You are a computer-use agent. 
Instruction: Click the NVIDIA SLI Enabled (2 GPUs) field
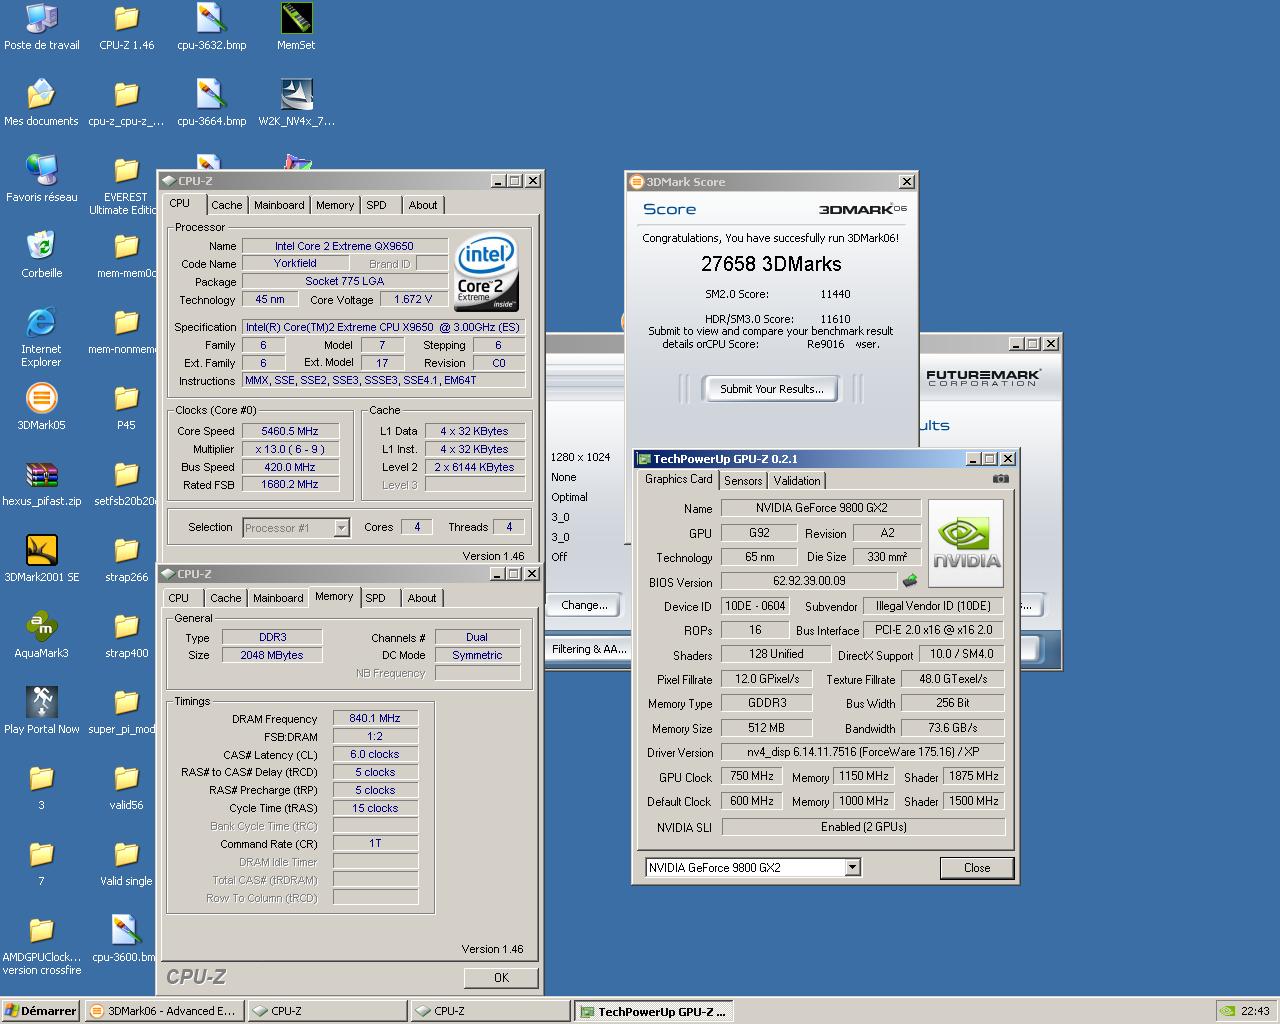click(863, 827)
